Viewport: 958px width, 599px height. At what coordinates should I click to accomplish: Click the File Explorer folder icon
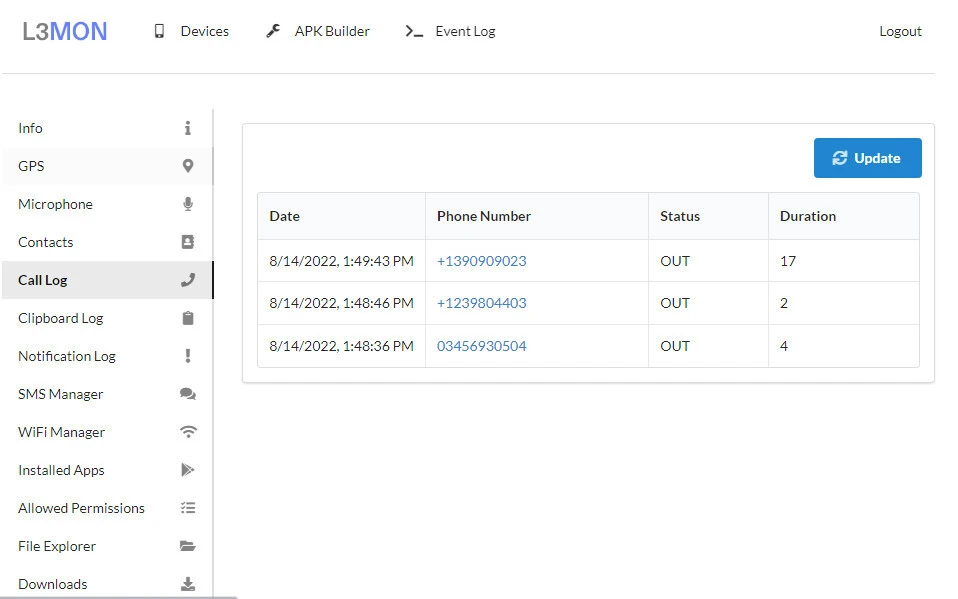[x=187, y=546]
